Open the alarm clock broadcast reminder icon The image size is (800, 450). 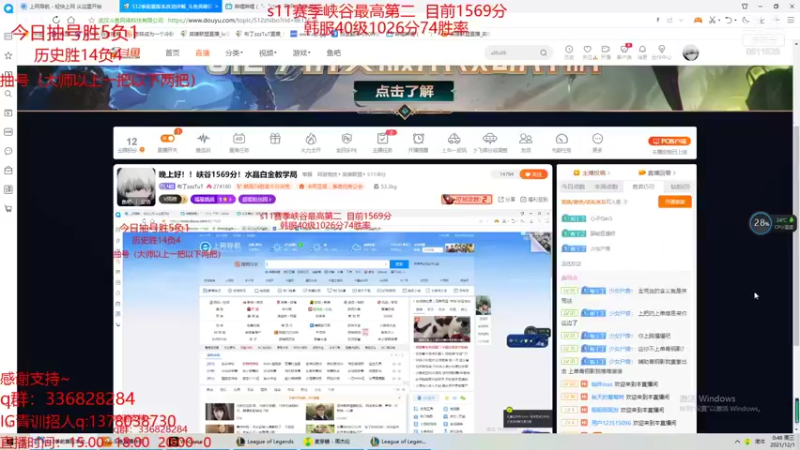click(418, 138)
